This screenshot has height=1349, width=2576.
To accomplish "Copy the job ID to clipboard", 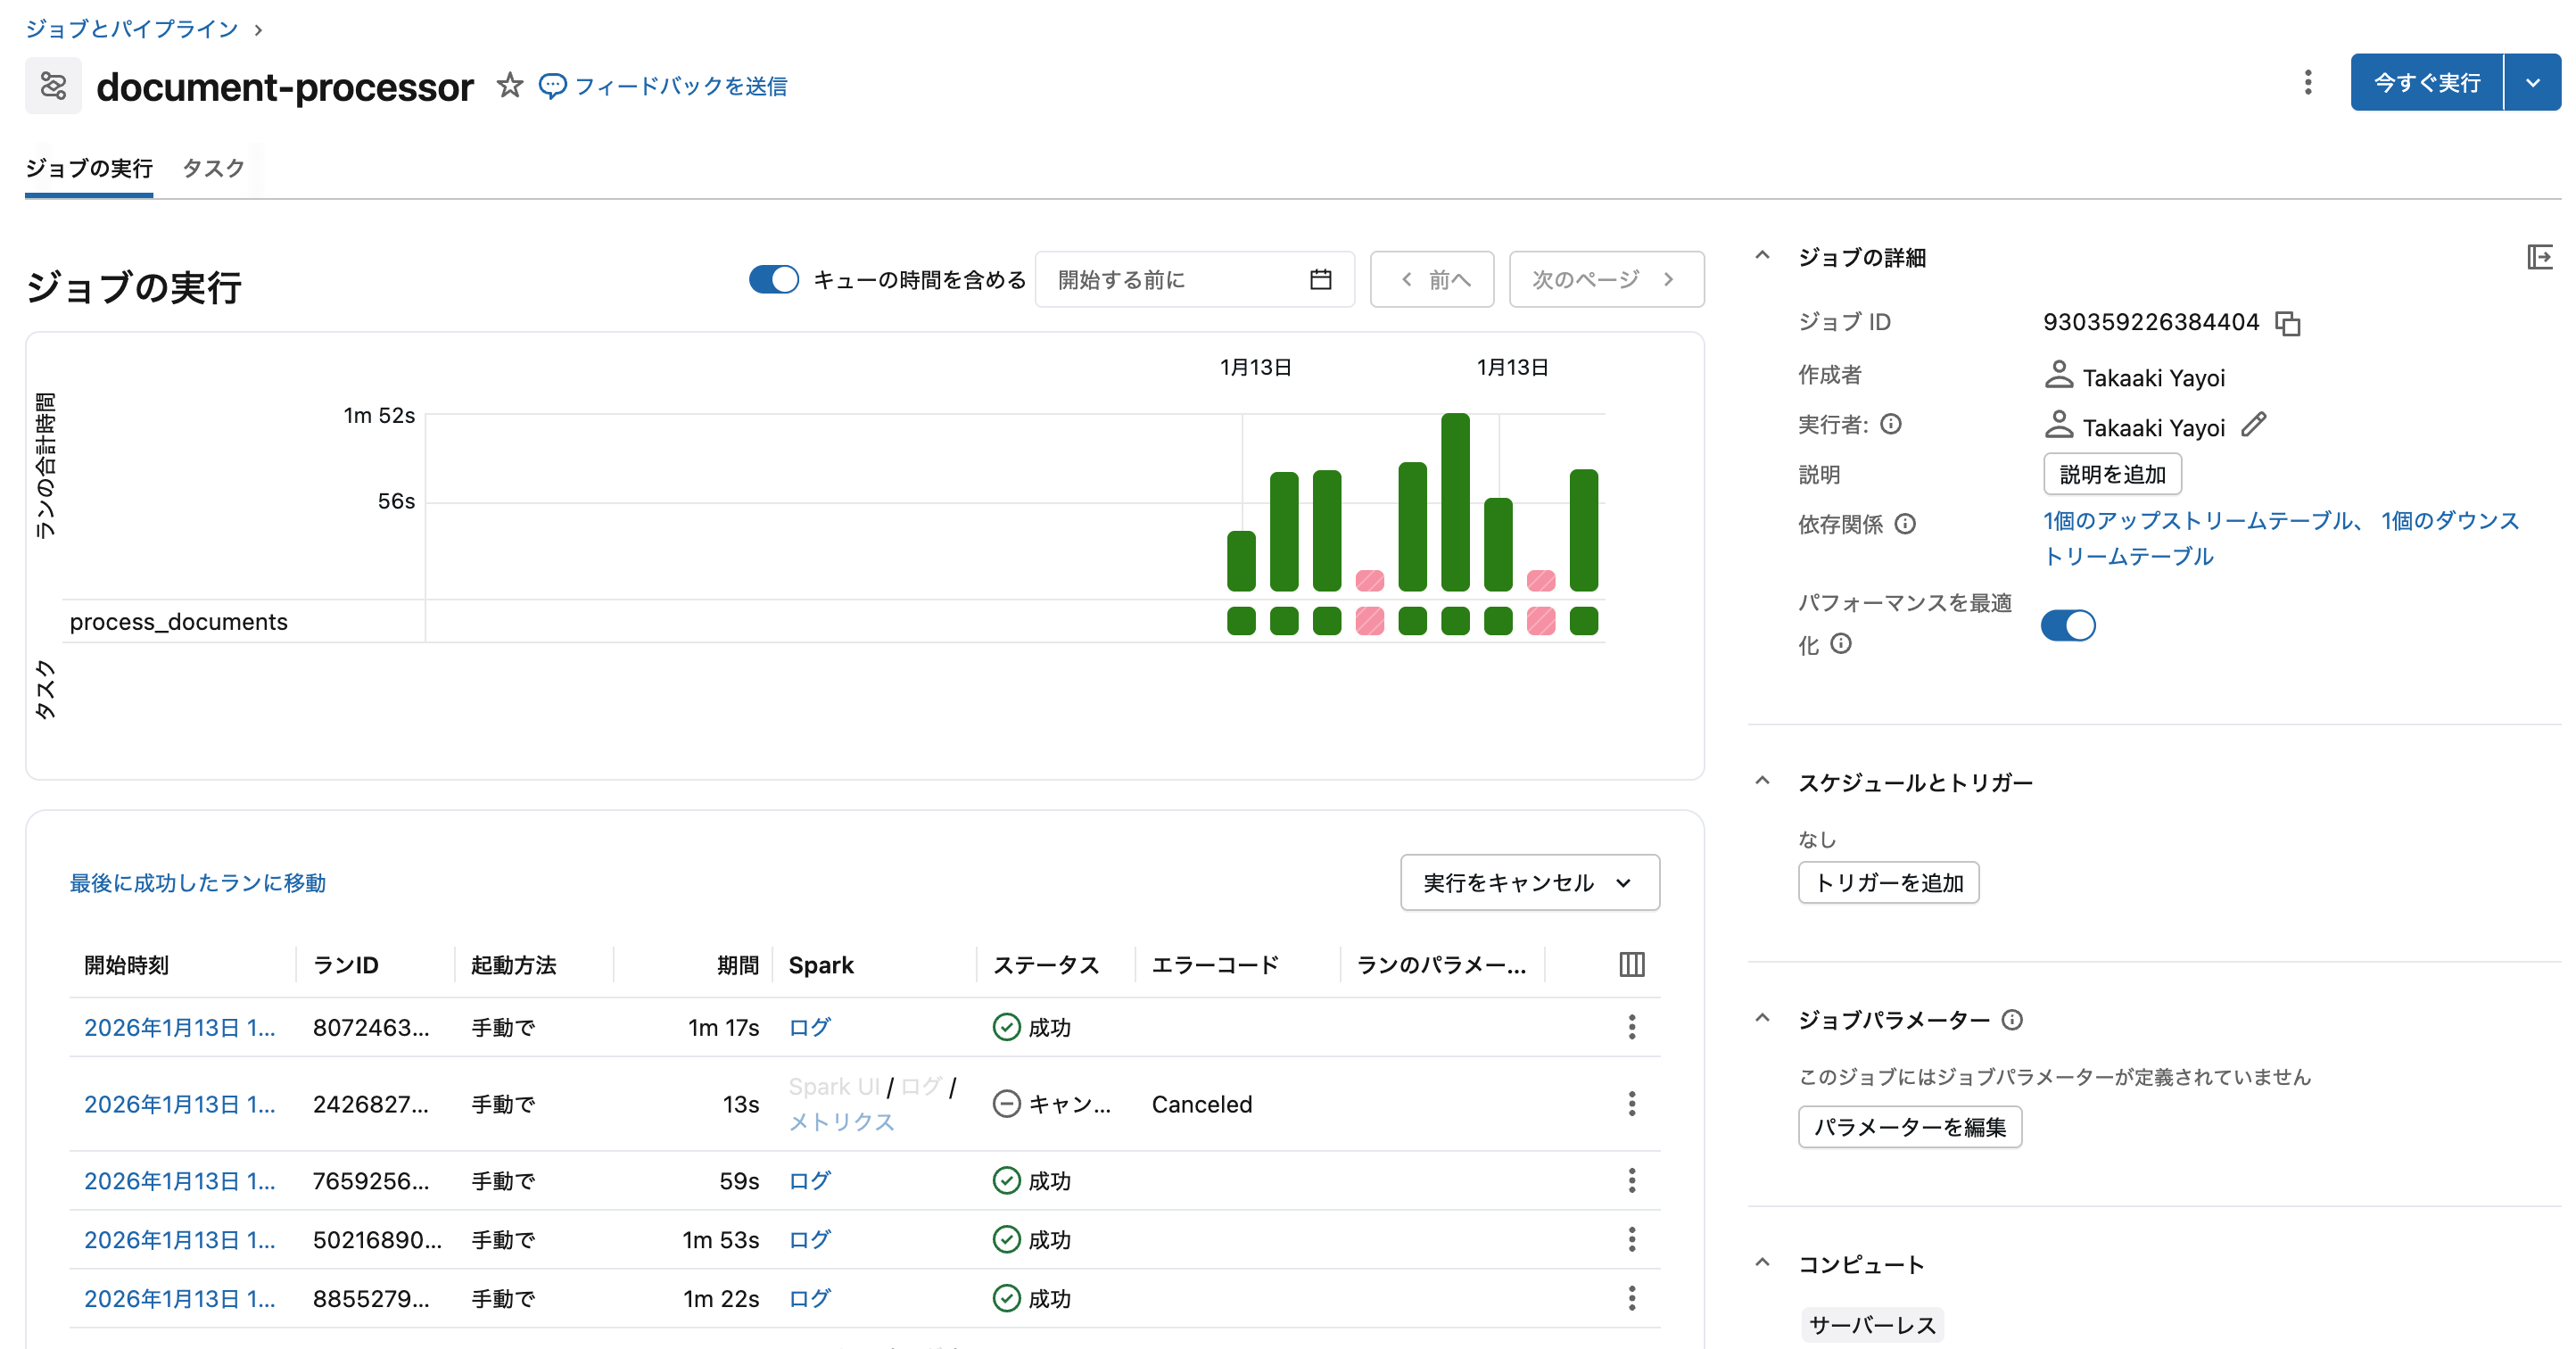I will [x=2289, y=322].
